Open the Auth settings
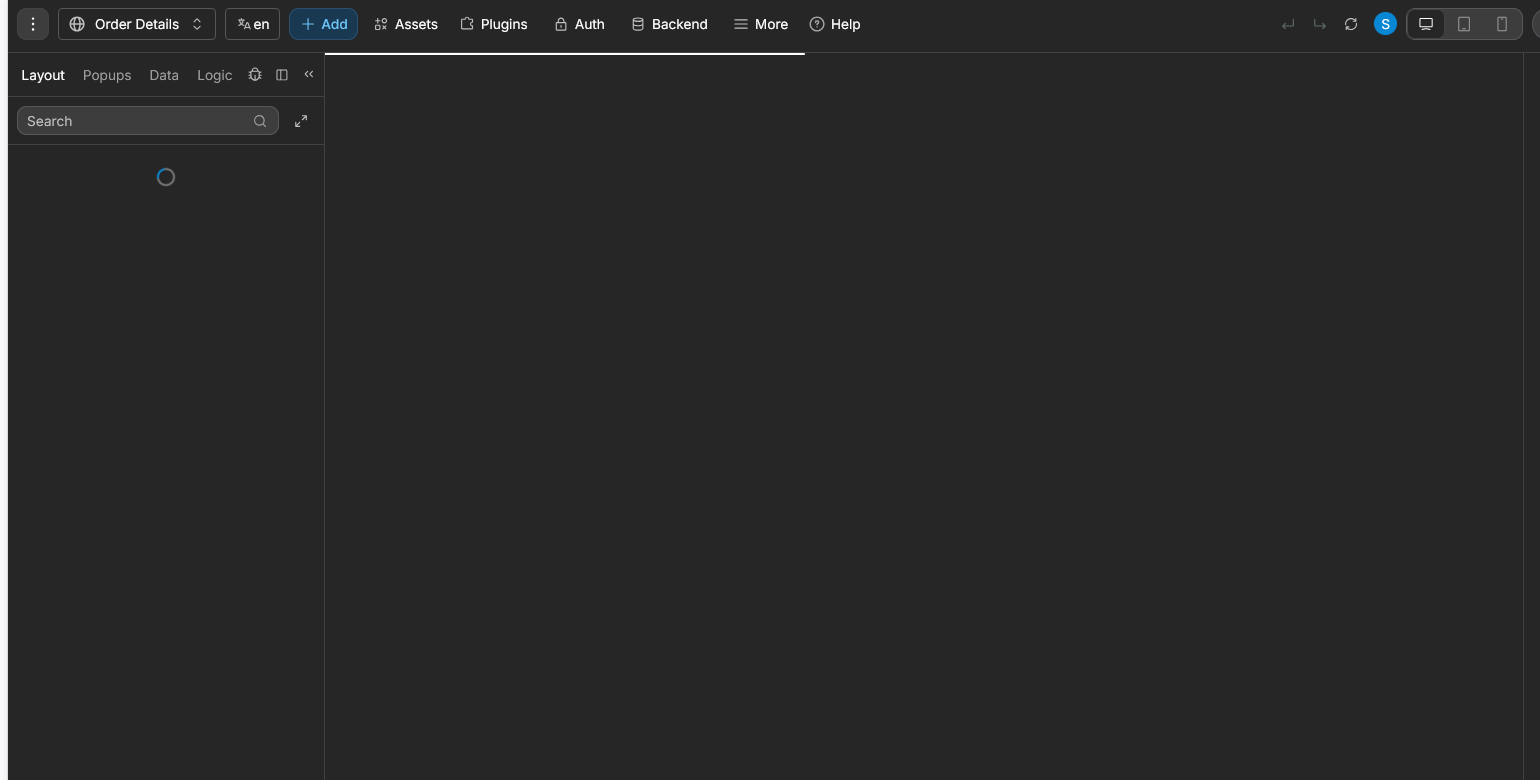 pos(579,24)
